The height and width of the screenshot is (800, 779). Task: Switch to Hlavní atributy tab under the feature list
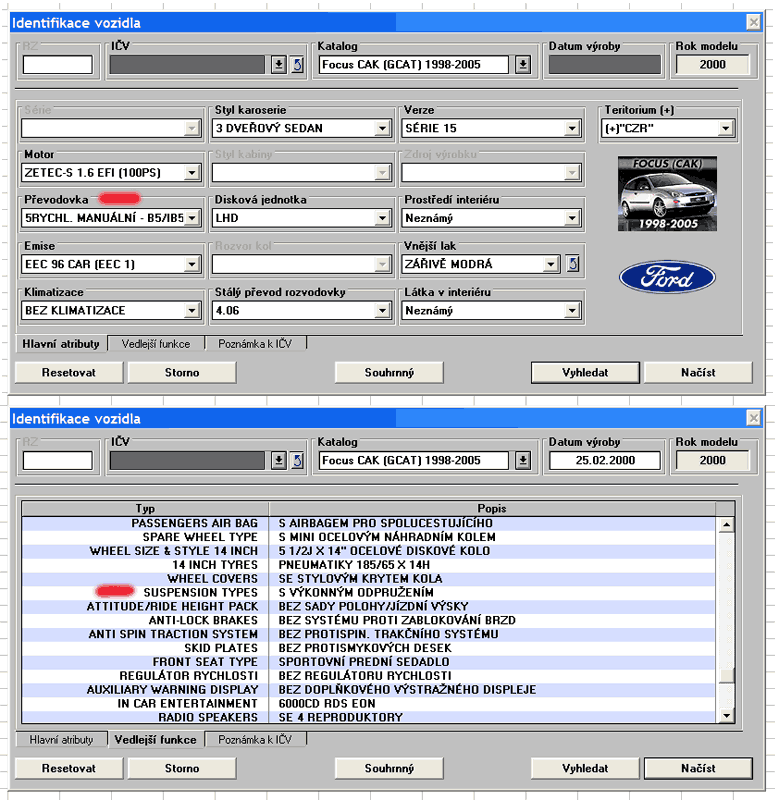[60, 740]
